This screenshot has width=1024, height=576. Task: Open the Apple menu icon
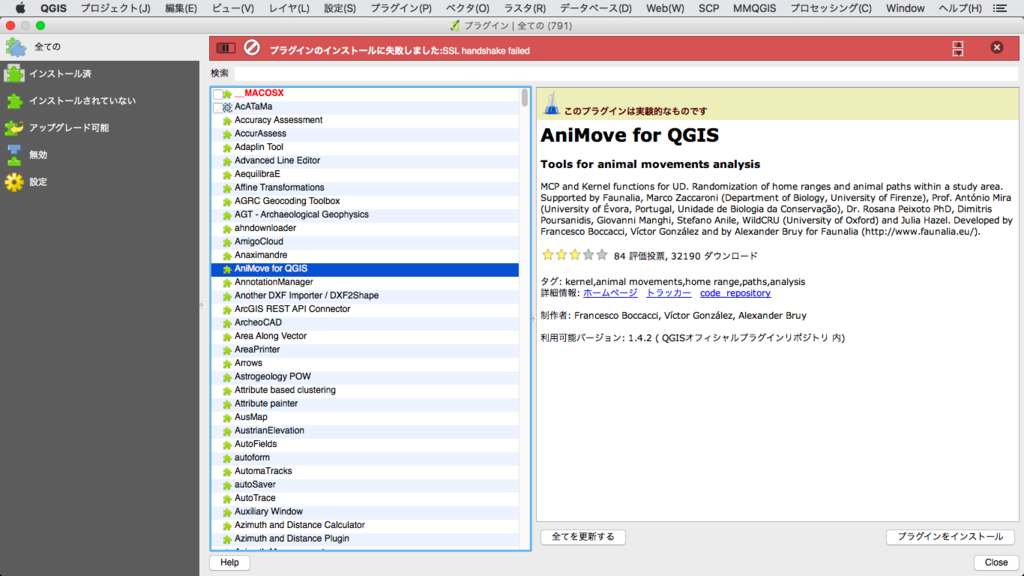click(20, 8)
